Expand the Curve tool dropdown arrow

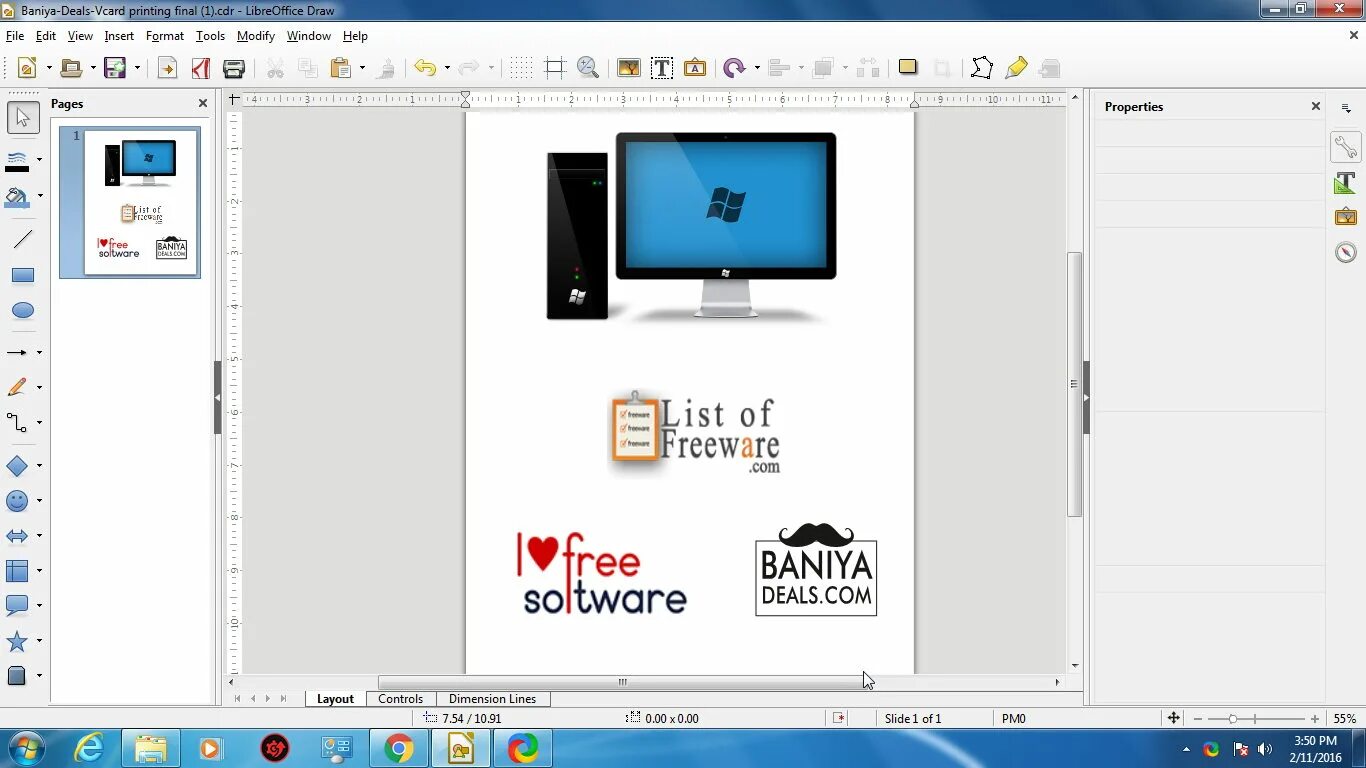click(39, 388)
